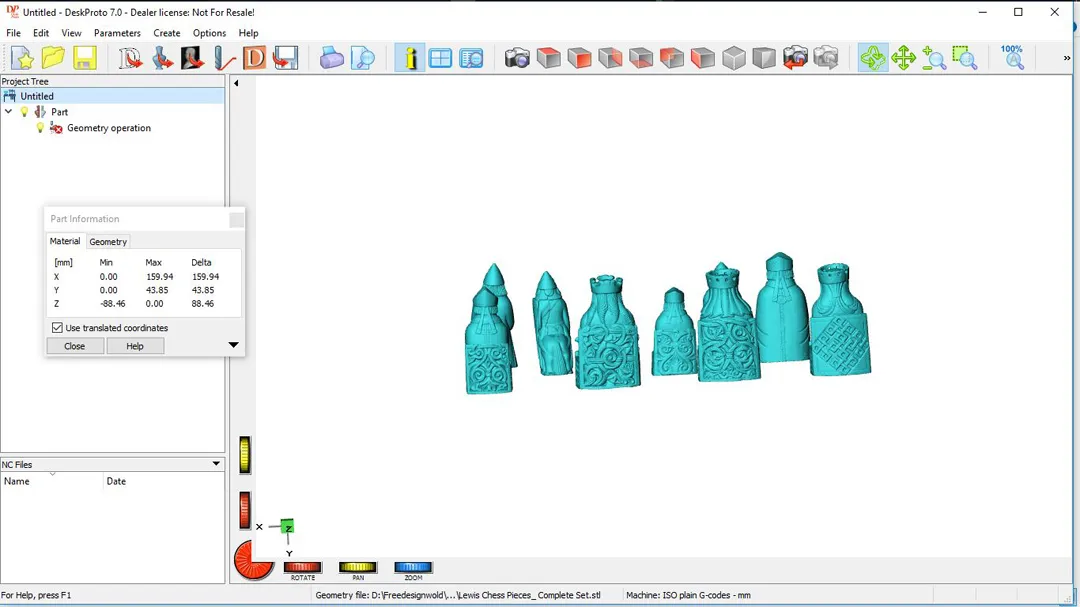The height and width of the screenshot is (607, 1080).
Task: Load vector file with the outlined D arrow icon
Action: point(129,58)
